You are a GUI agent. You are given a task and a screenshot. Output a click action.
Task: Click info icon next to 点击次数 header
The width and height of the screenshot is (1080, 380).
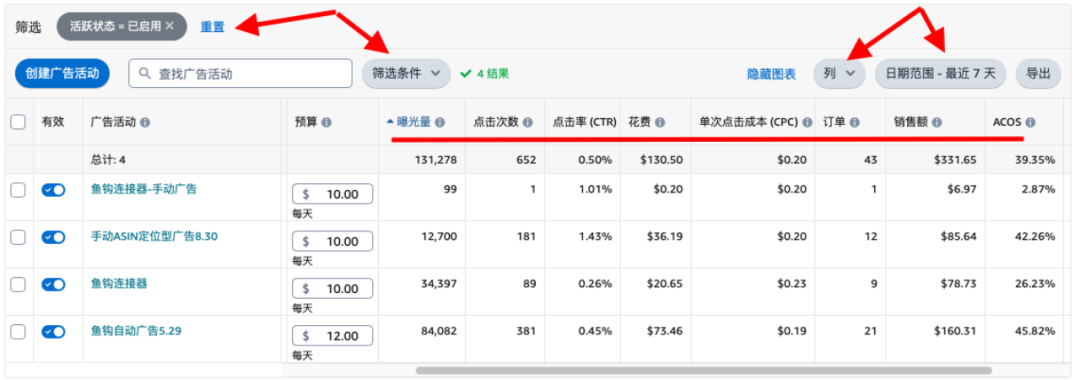[x=528, y=123]
